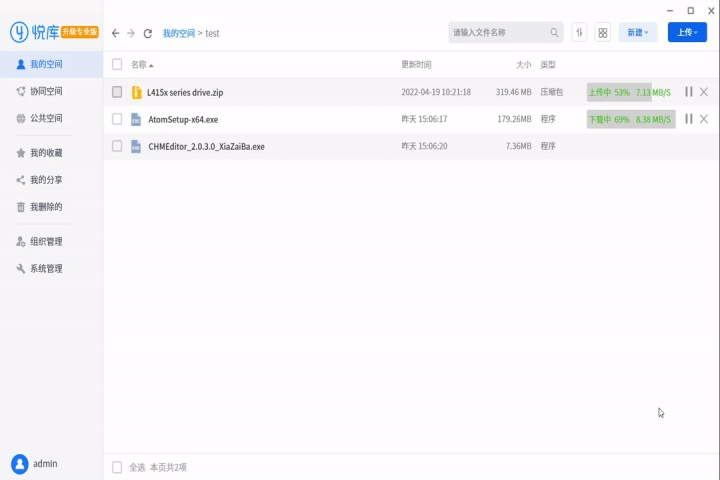Viewport: 720px width, 480px height.
Task: Click 我的空间 breadcrumb link
Action: coord(178,33)
